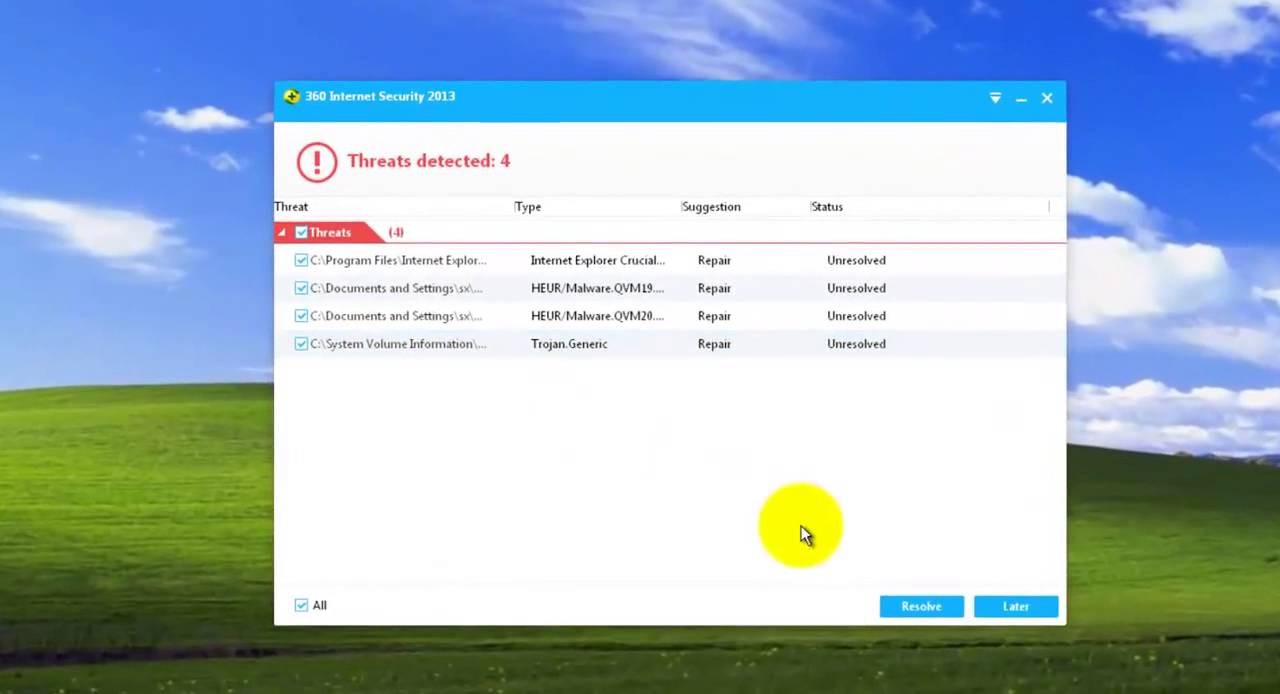Click the Internet Explorer Crucial... type cell
This screenshot has height=694, width=1280.
pos(598,260)
